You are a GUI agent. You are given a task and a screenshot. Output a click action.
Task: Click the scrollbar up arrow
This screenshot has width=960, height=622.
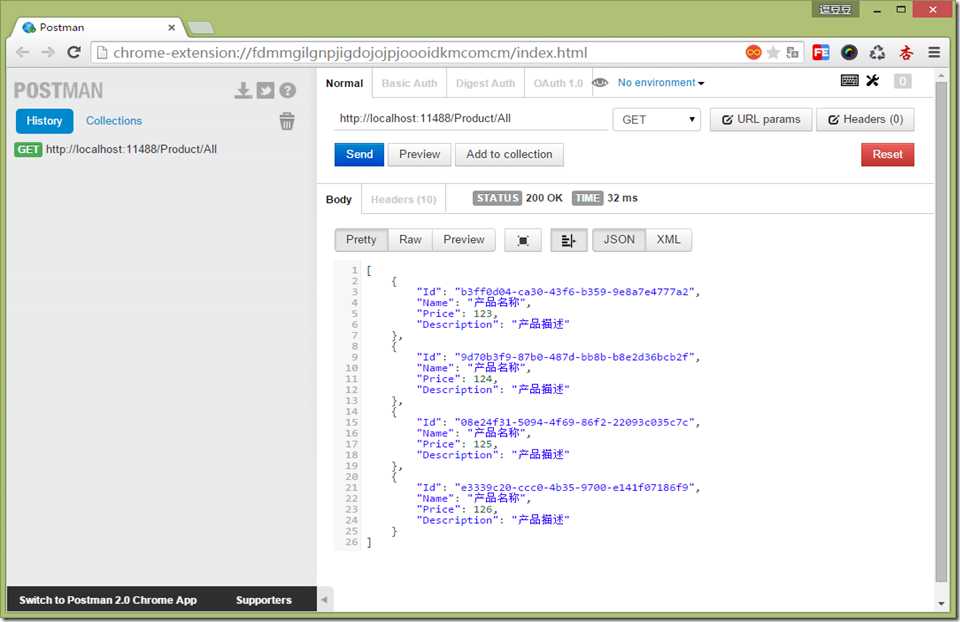[941, 76]
